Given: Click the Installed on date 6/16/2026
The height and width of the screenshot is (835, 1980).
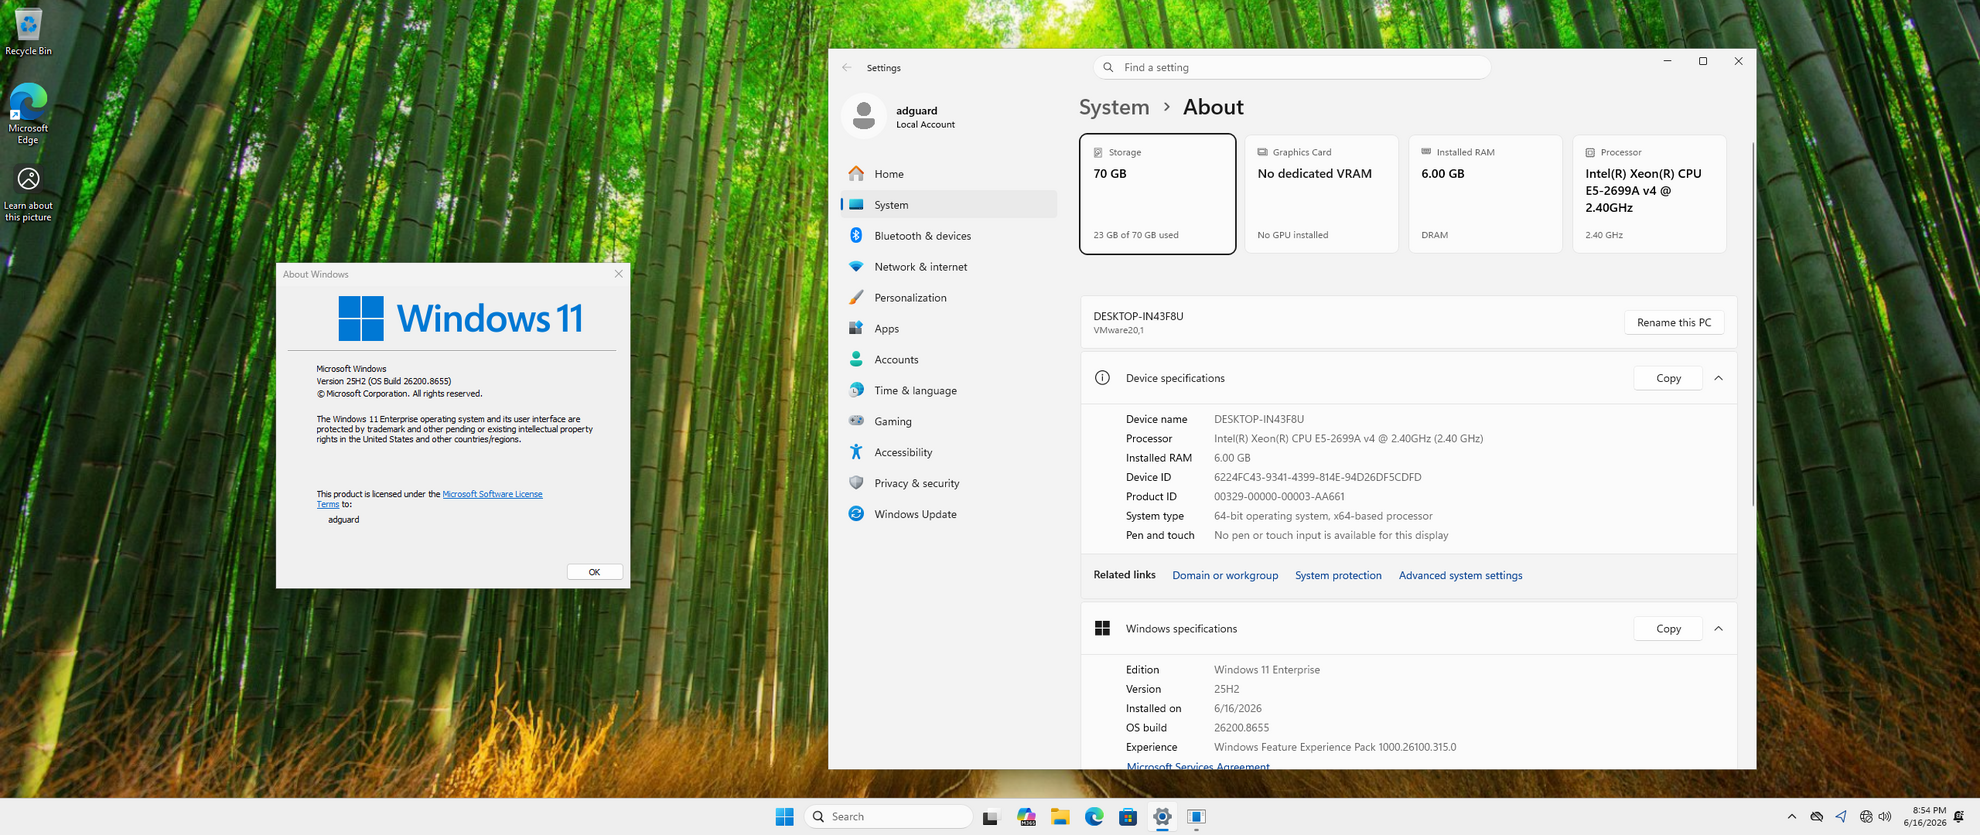Looking at the screenshot, I should [1238, 709].
